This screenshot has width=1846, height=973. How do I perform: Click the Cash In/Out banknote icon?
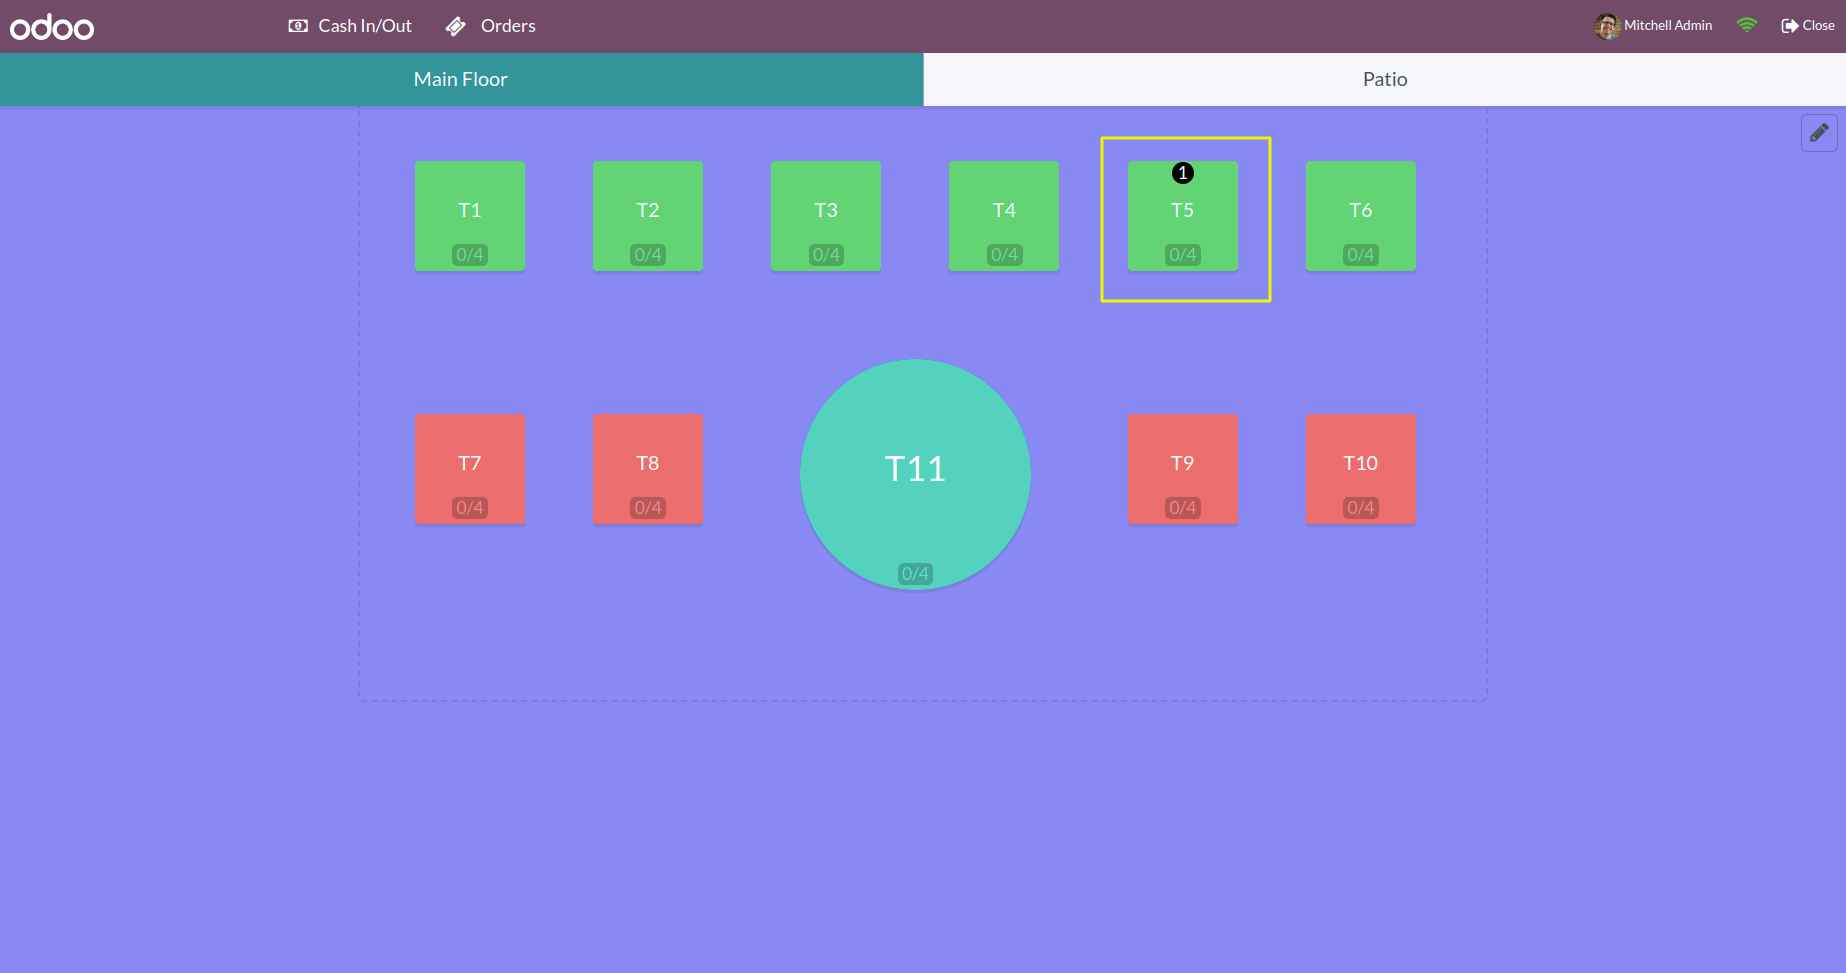pyautogui.click(x=298, y=26)
